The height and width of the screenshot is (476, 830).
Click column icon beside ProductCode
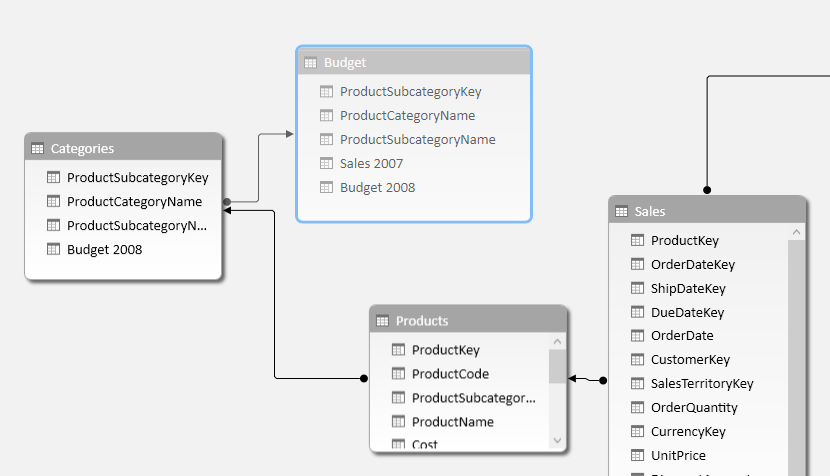click(x=398, y=374)
